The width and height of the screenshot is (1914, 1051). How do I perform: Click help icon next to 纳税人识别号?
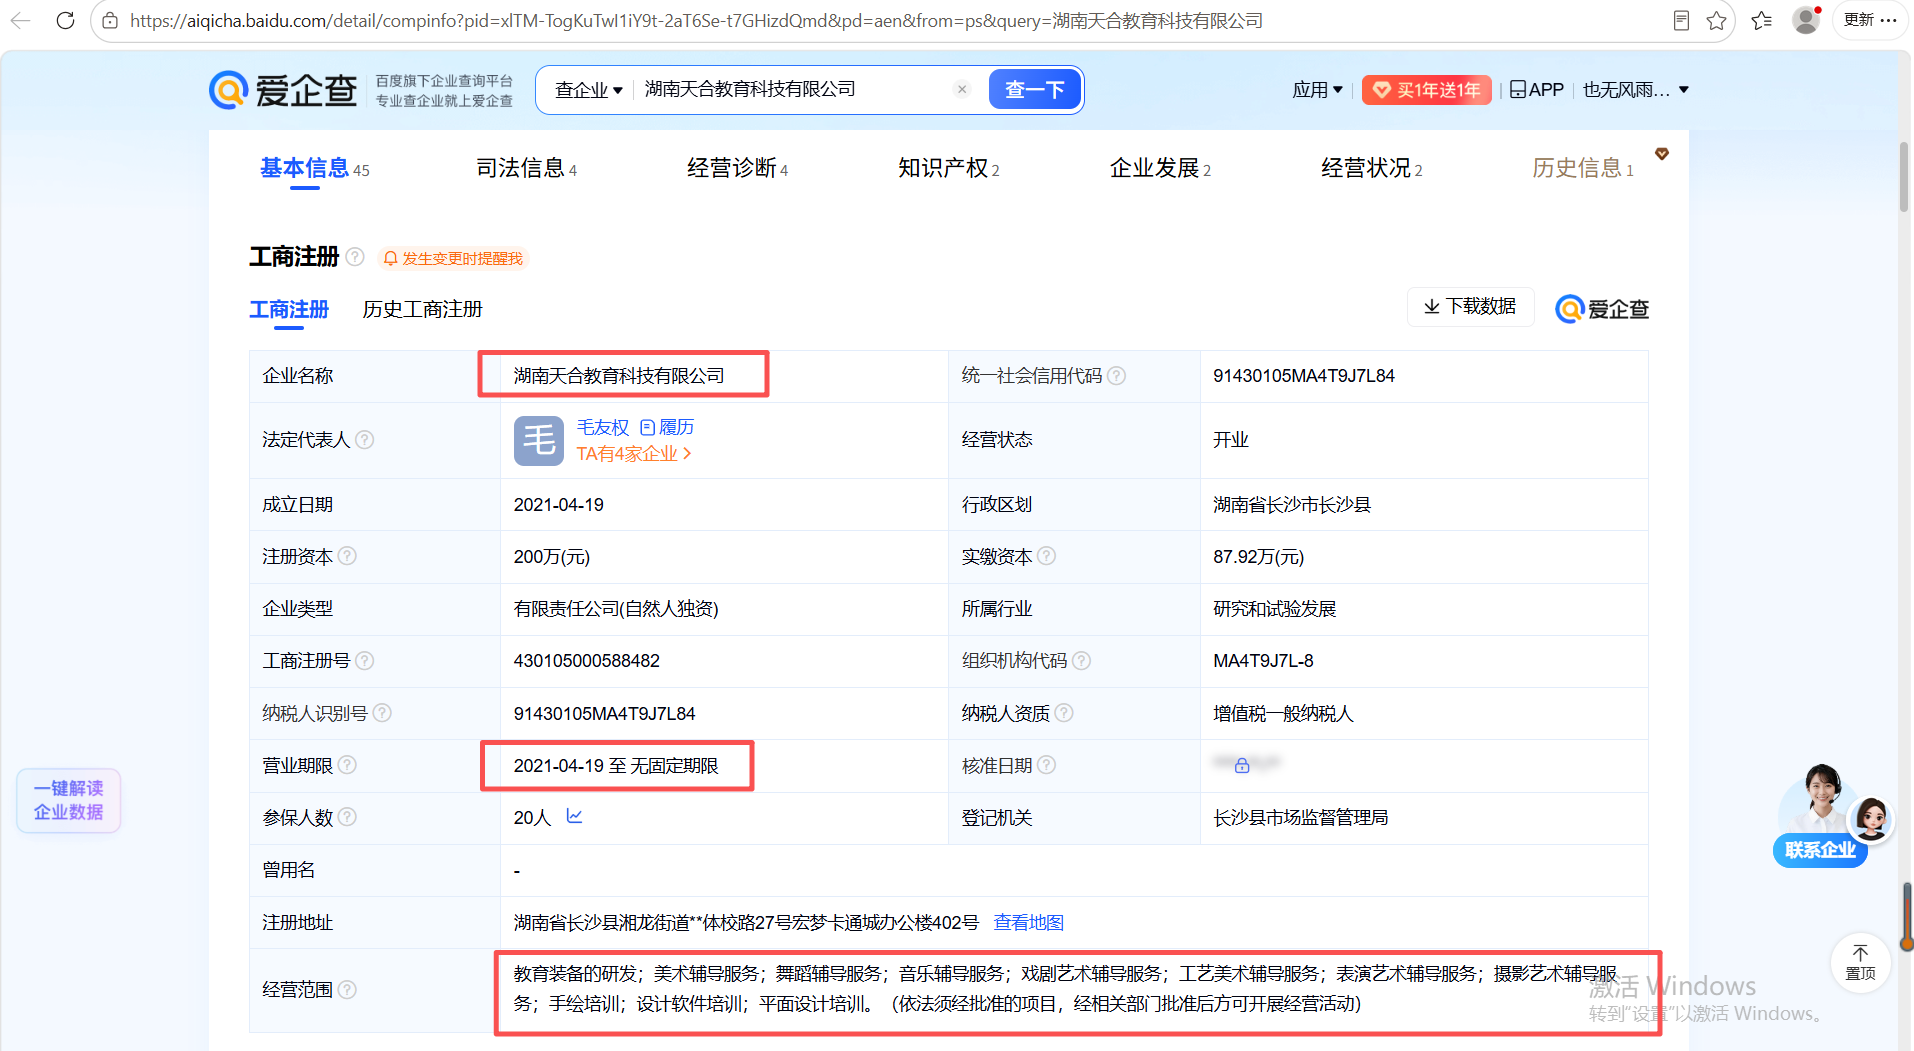pyautogui.click(x=382, y=713)
